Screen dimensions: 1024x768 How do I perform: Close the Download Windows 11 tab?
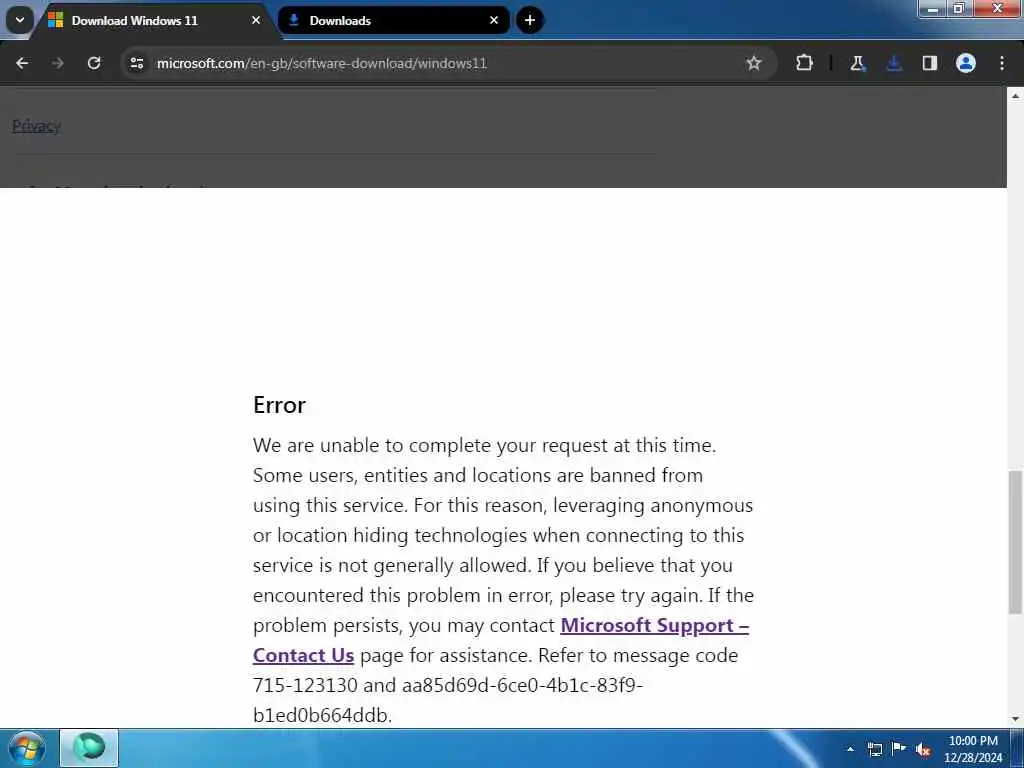point(256,20)
